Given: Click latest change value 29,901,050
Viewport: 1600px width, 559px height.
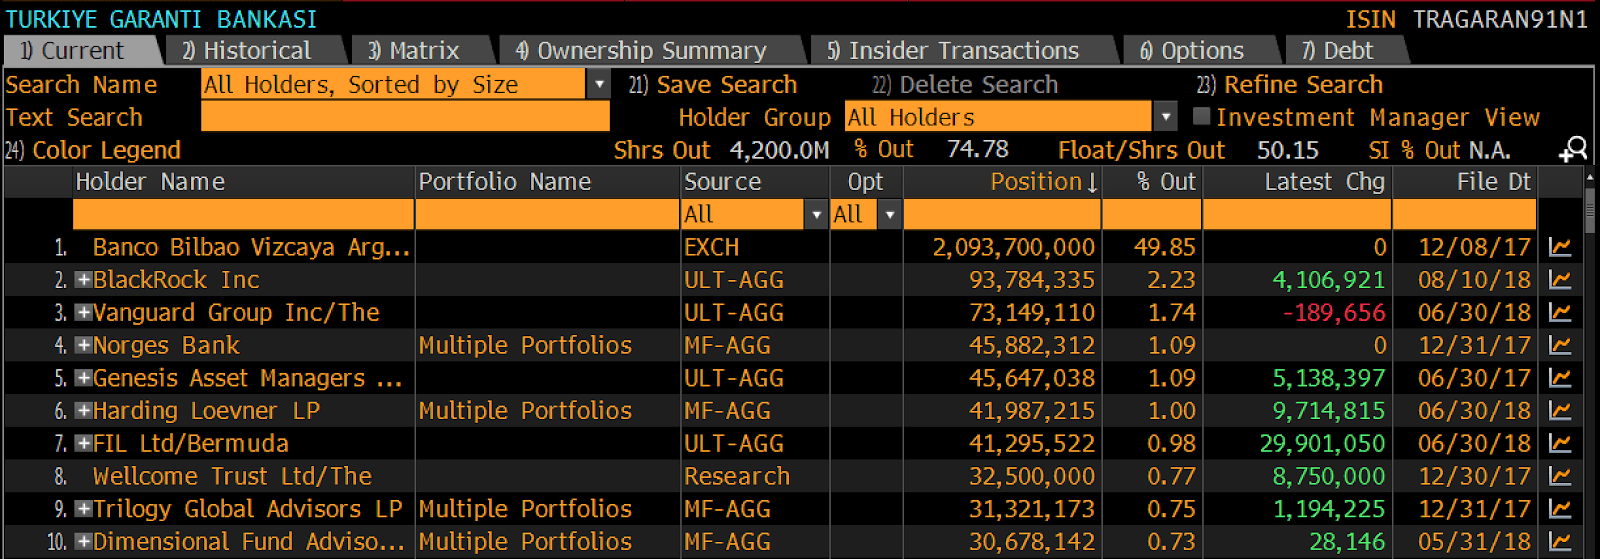Looking at the screenshot, I should tap(1322, 443).
